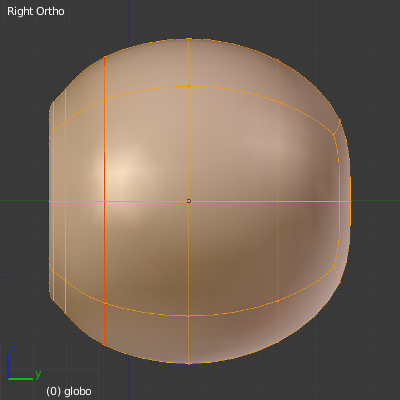Select the vertex at the top of the center edge
400x400 pixels.
coord(189,39)
